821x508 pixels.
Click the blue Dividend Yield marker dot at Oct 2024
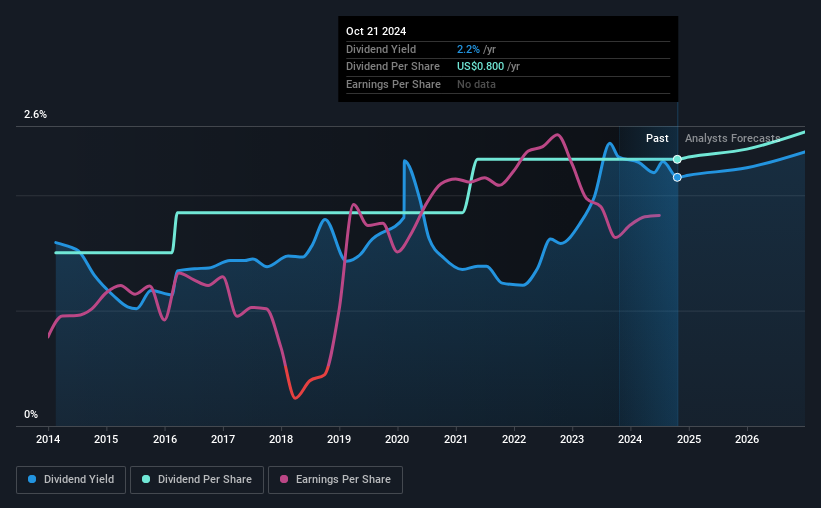point(677,177)
